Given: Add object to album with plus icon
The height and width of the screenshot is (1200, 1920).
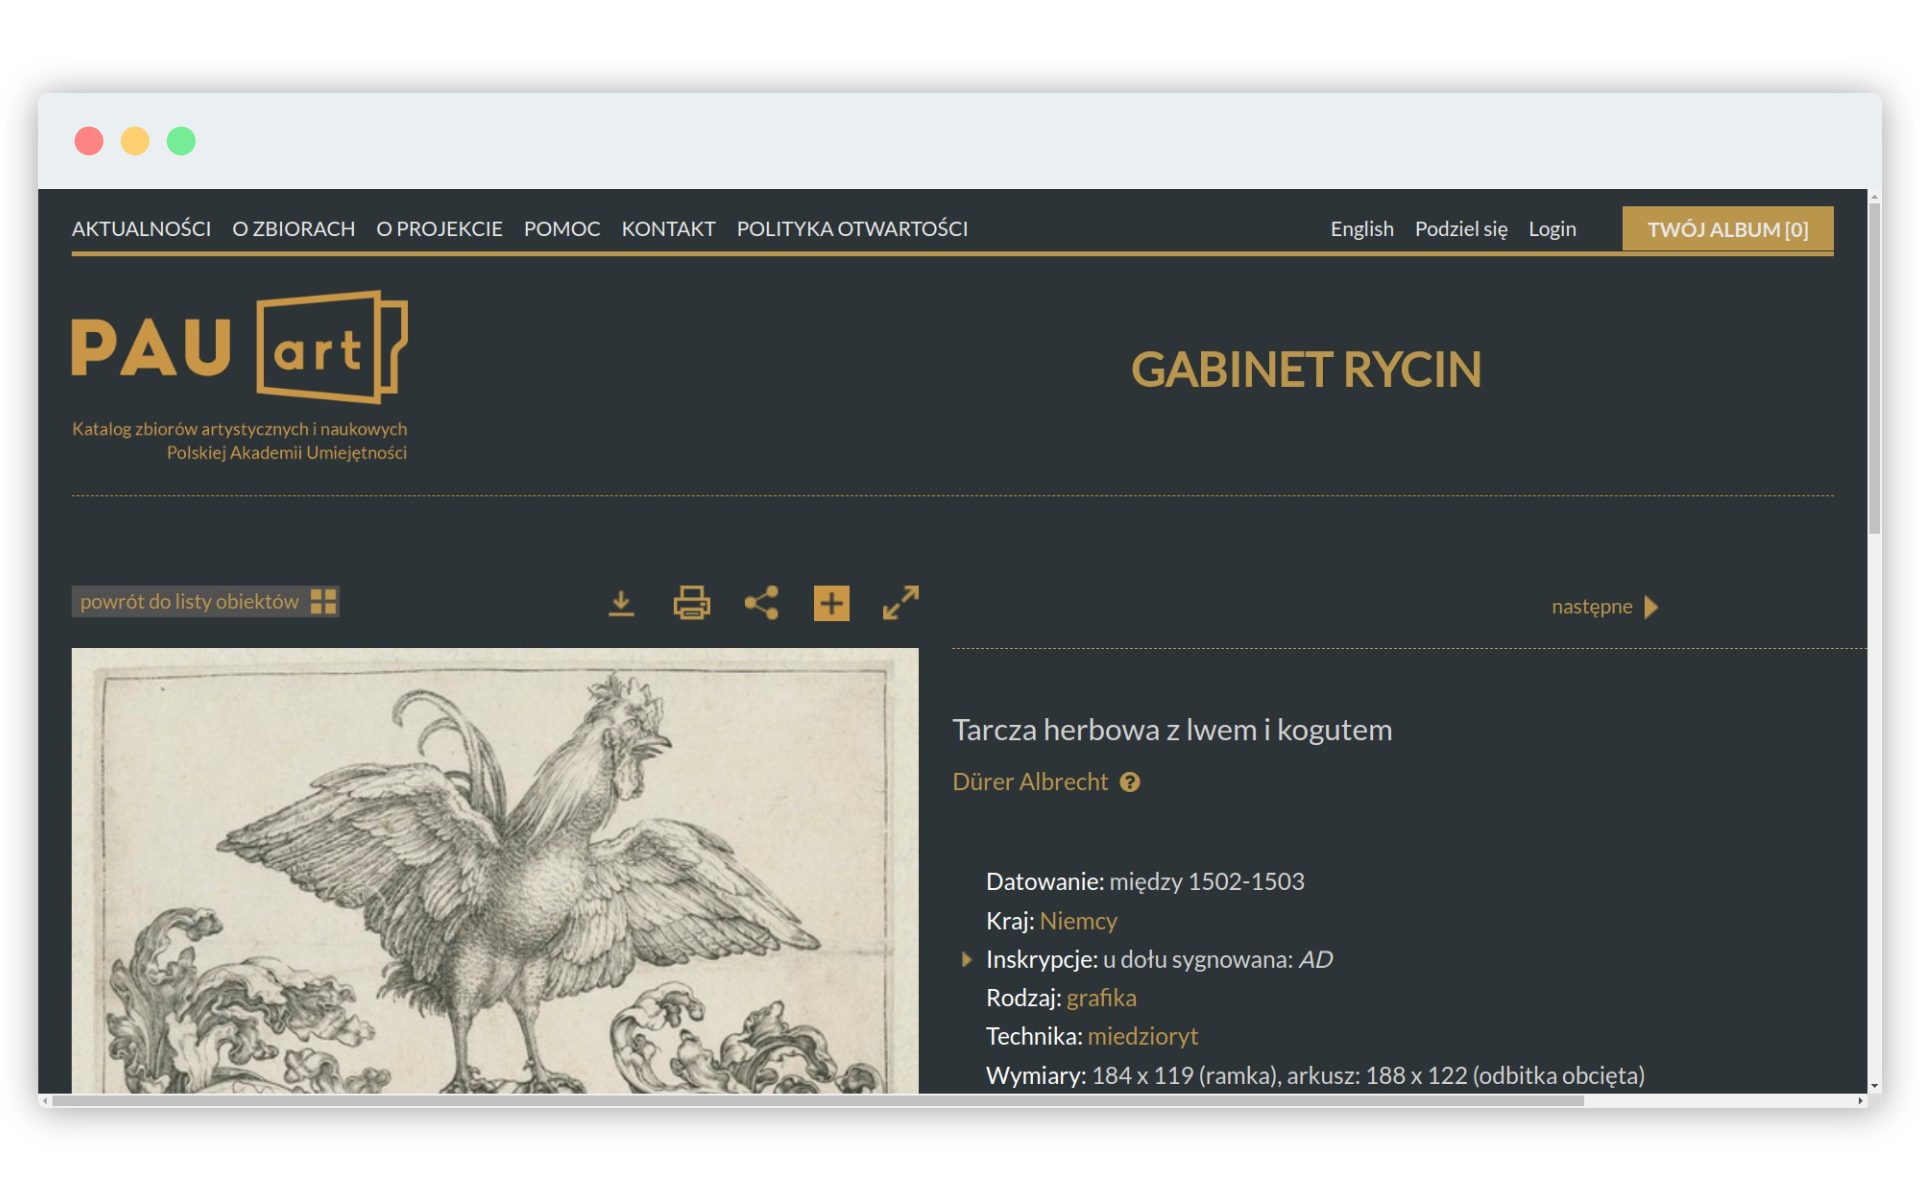Looking at the screenshot, I should point(831,603).
